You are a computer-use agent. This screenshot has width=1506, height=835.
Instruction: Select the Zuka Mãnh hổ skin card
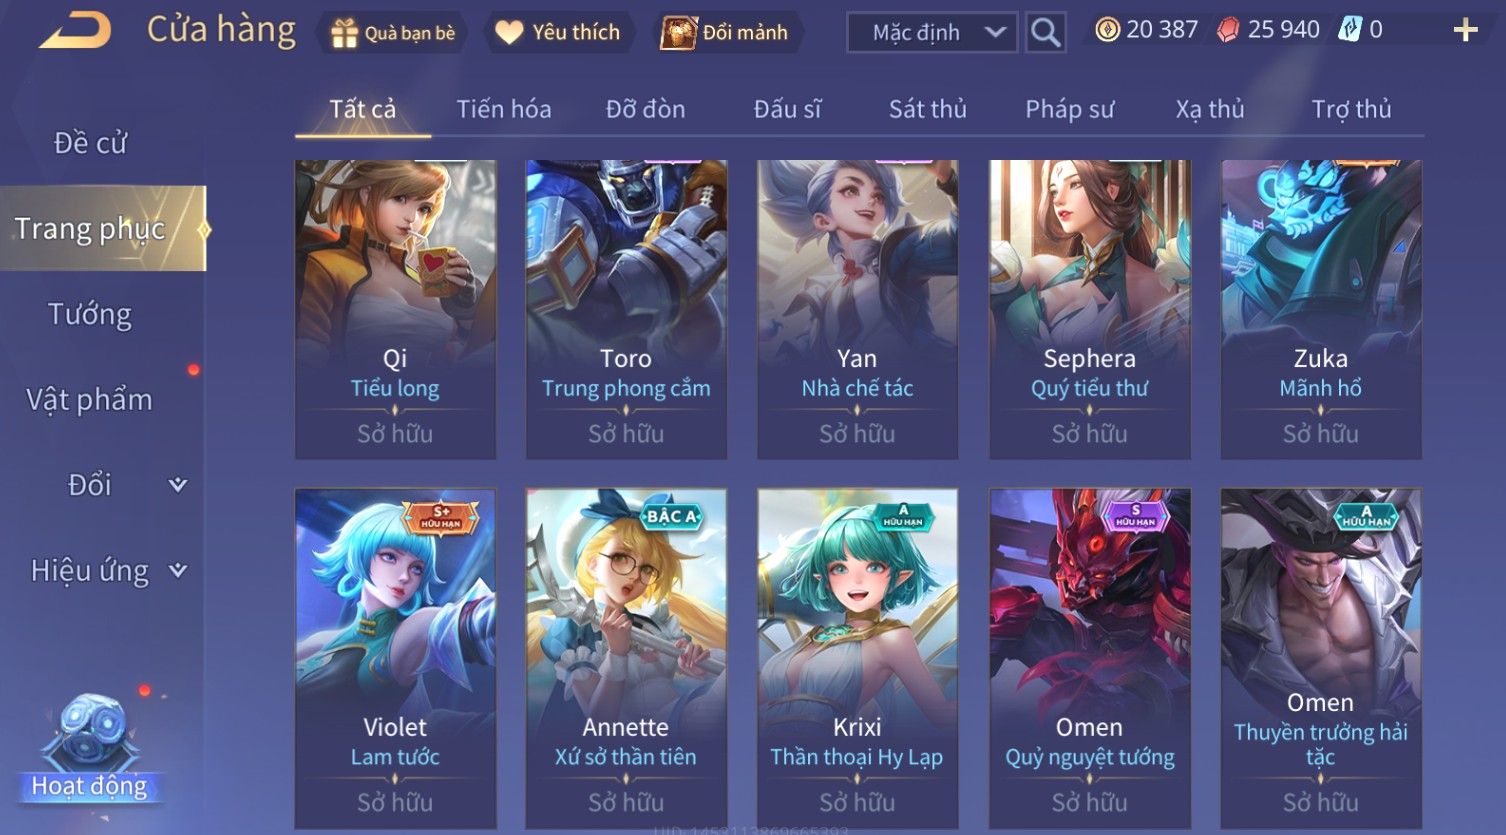click(1321, 309)
